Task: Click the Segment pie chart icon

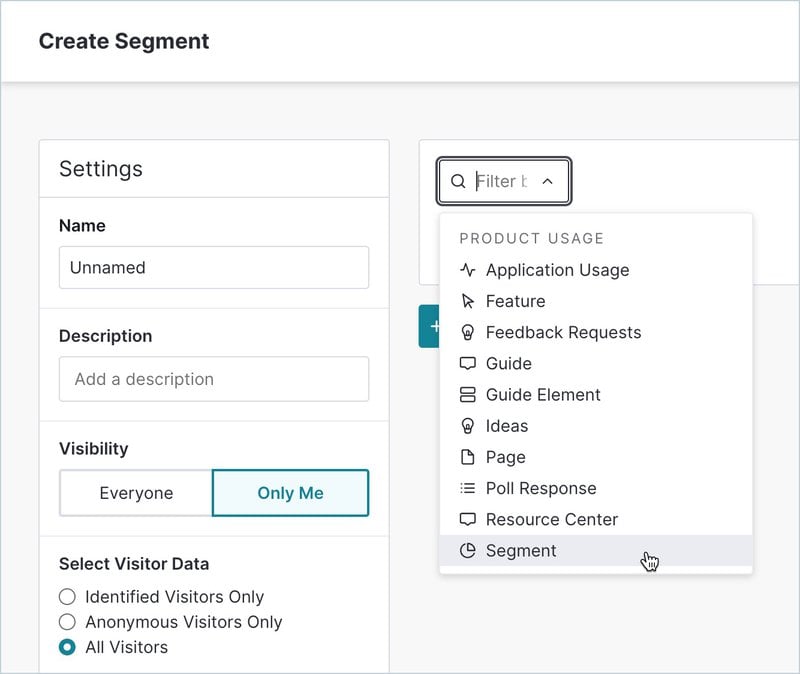Action: point(467,551)
